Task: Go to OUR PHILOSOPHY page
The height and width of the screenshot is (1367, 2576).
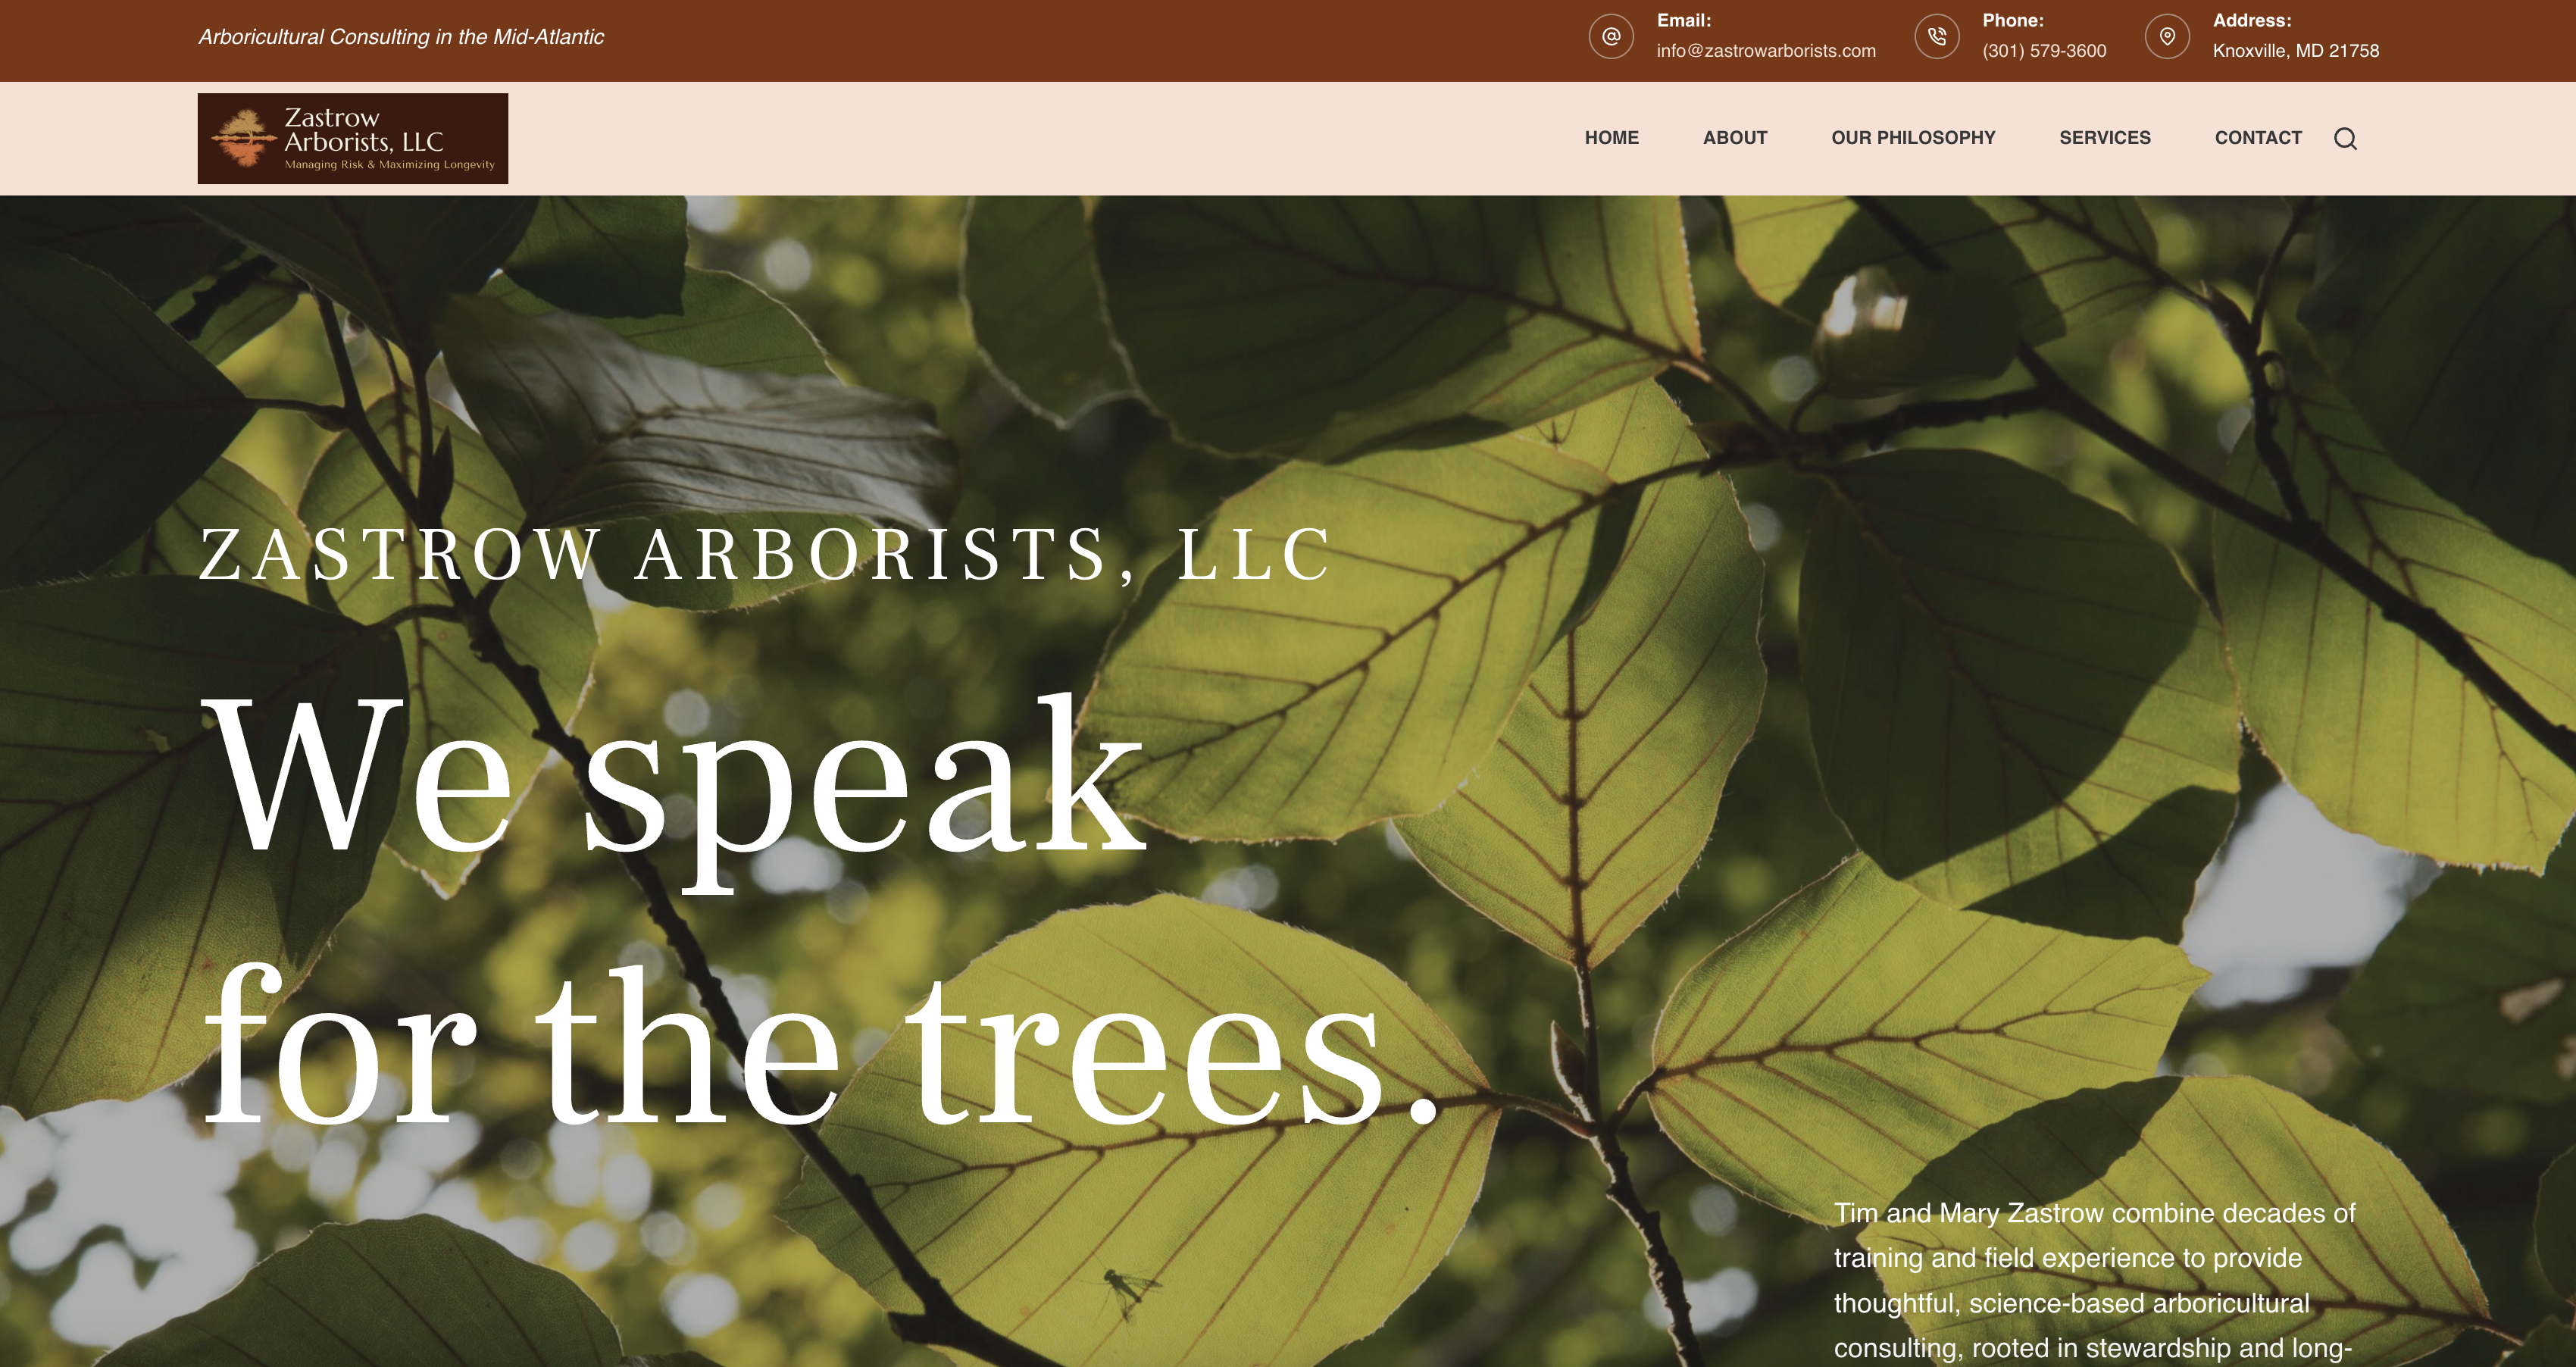Action: coord(1913,138)
